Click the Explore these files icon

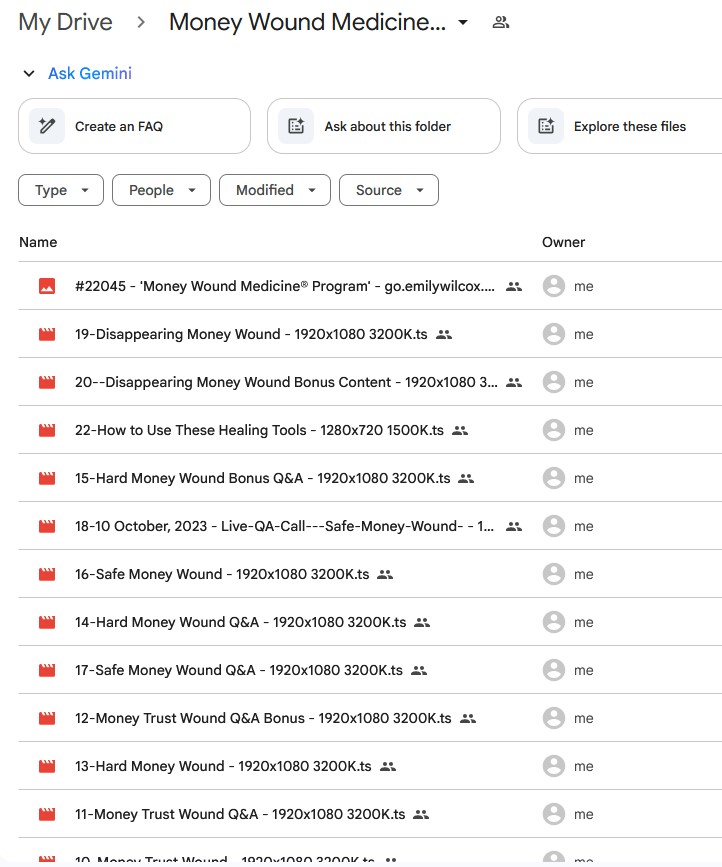coord(546,126)
